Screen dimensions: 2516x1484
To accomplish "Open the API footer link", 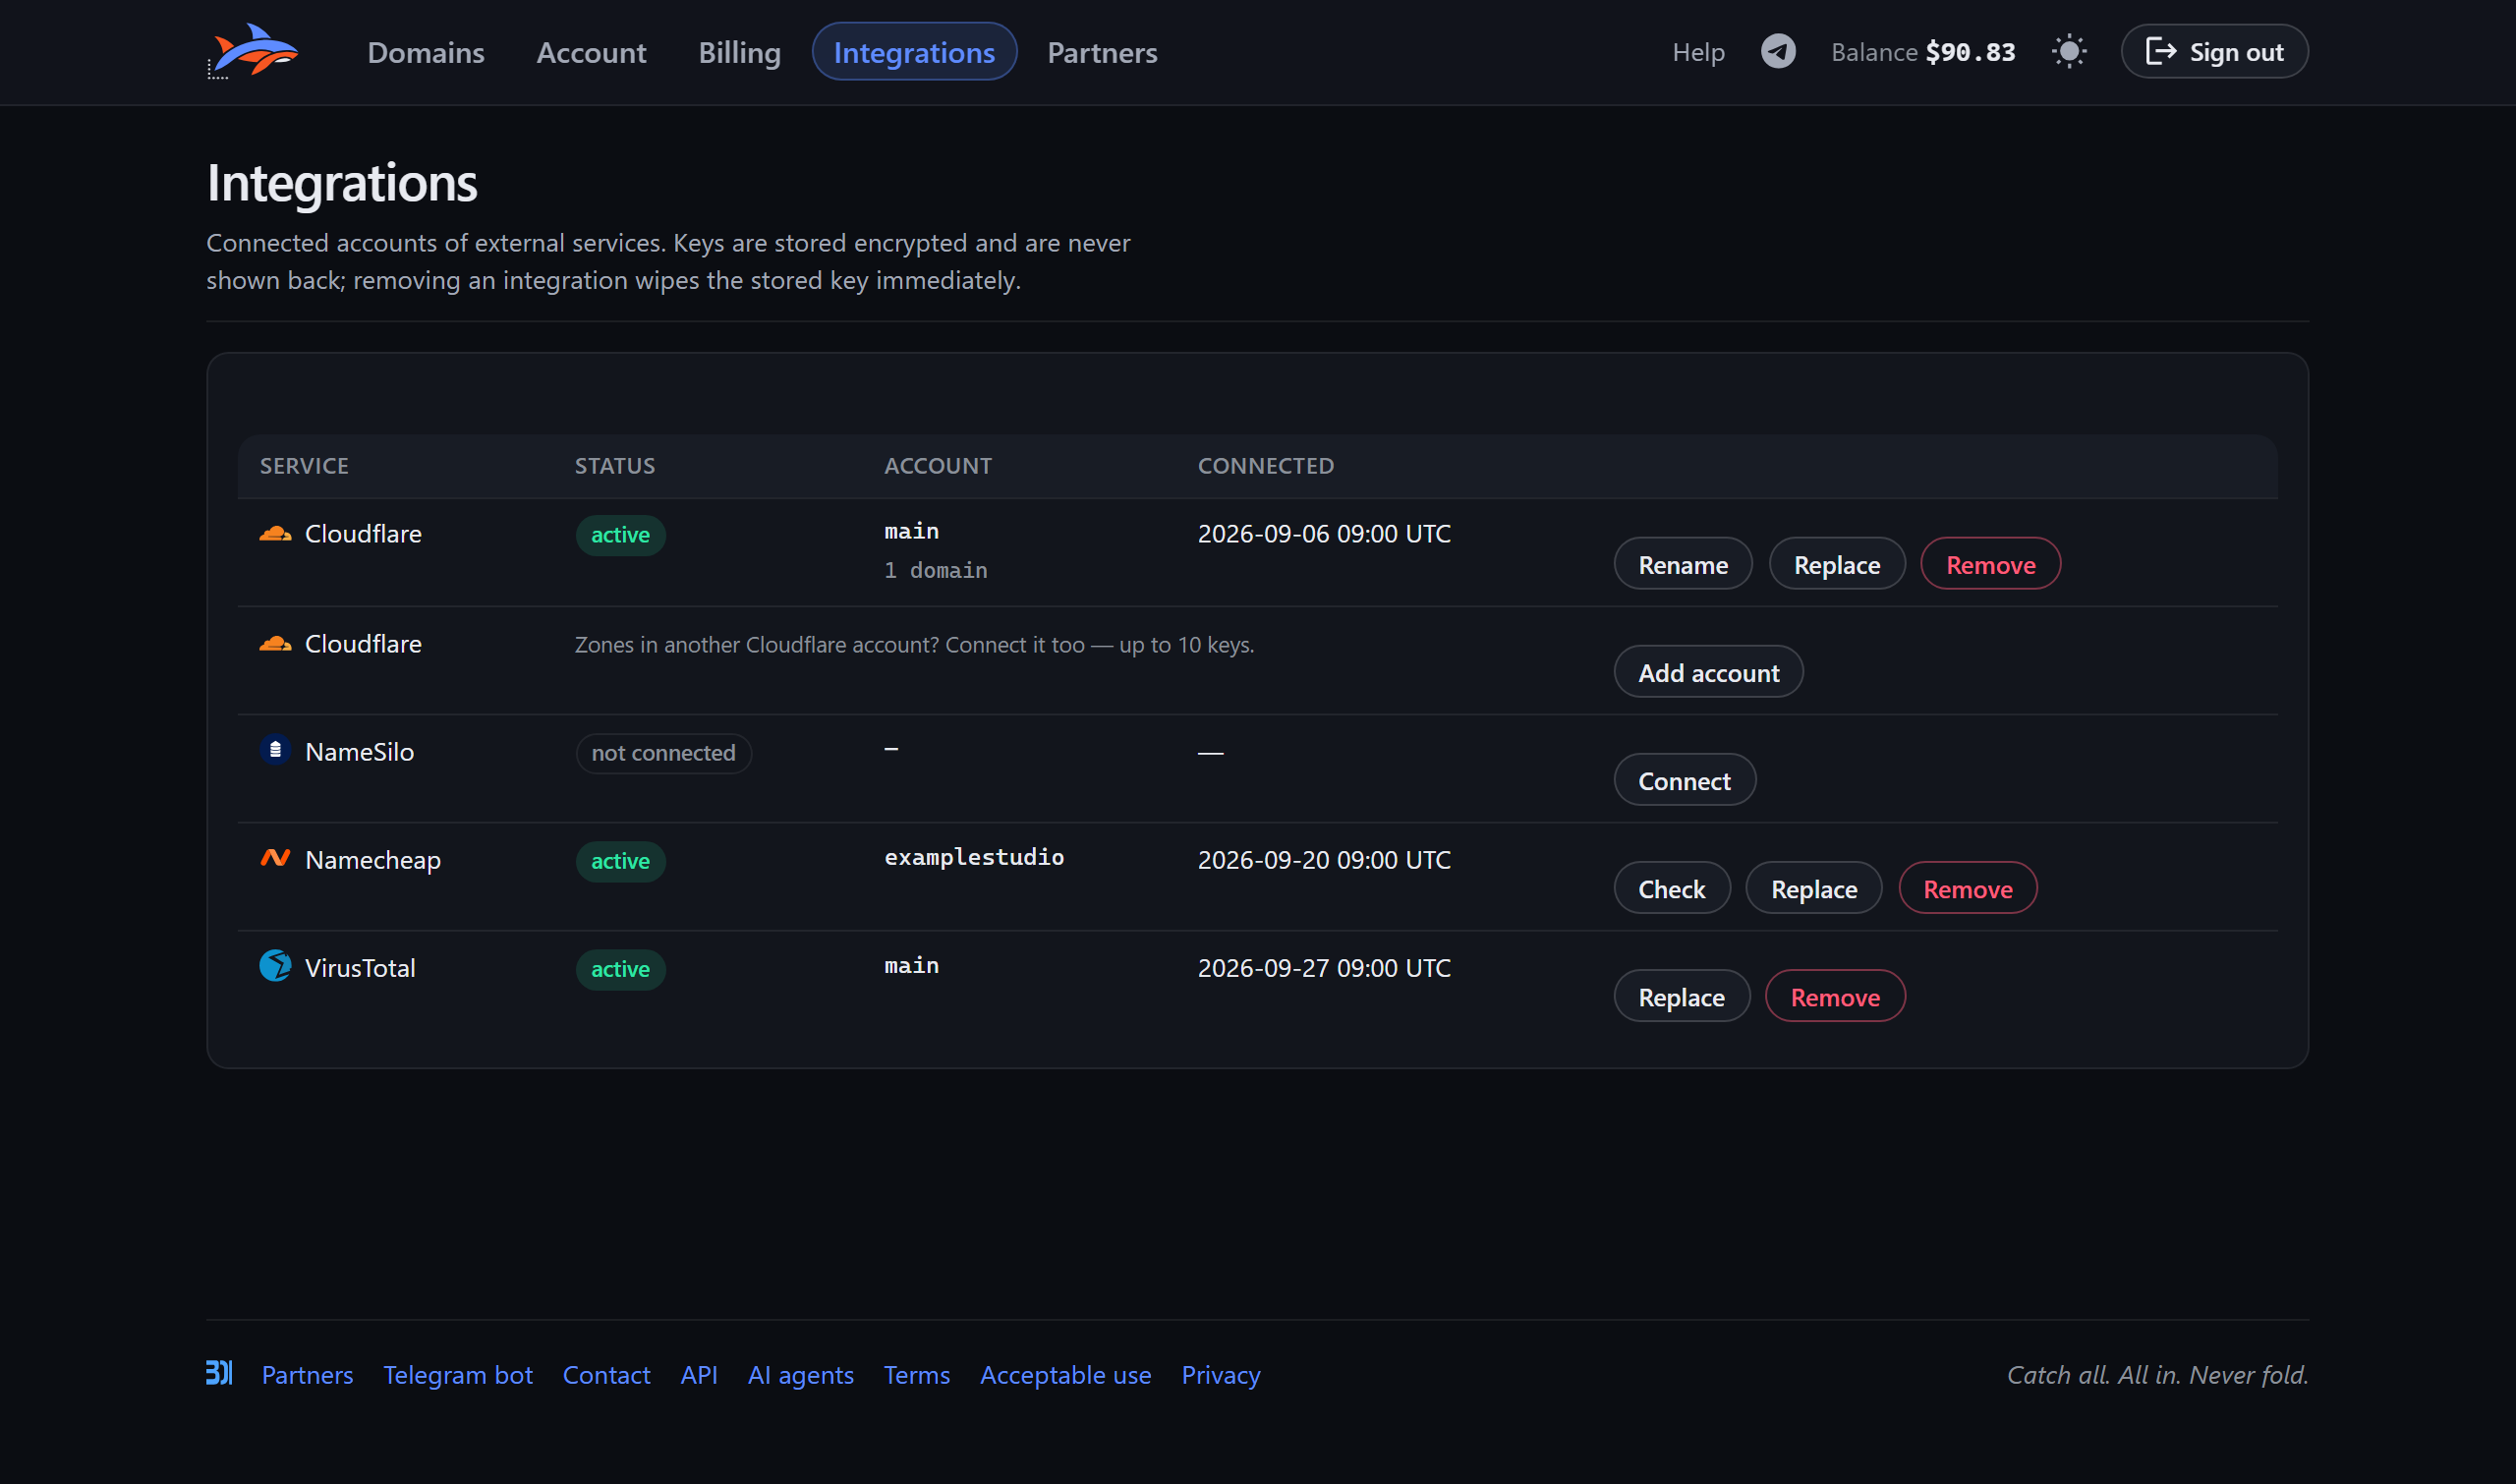I will pos(699,1375).
